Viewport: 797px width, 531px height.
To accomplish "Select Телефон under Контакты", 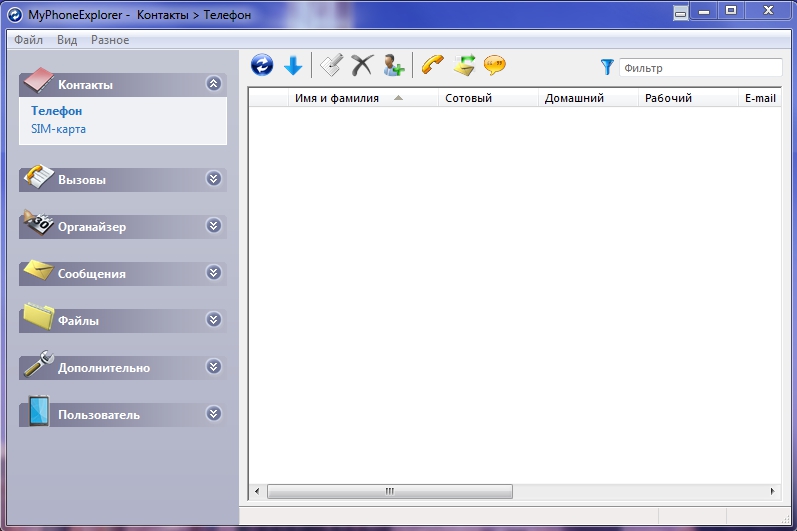I will pos(56,111).
